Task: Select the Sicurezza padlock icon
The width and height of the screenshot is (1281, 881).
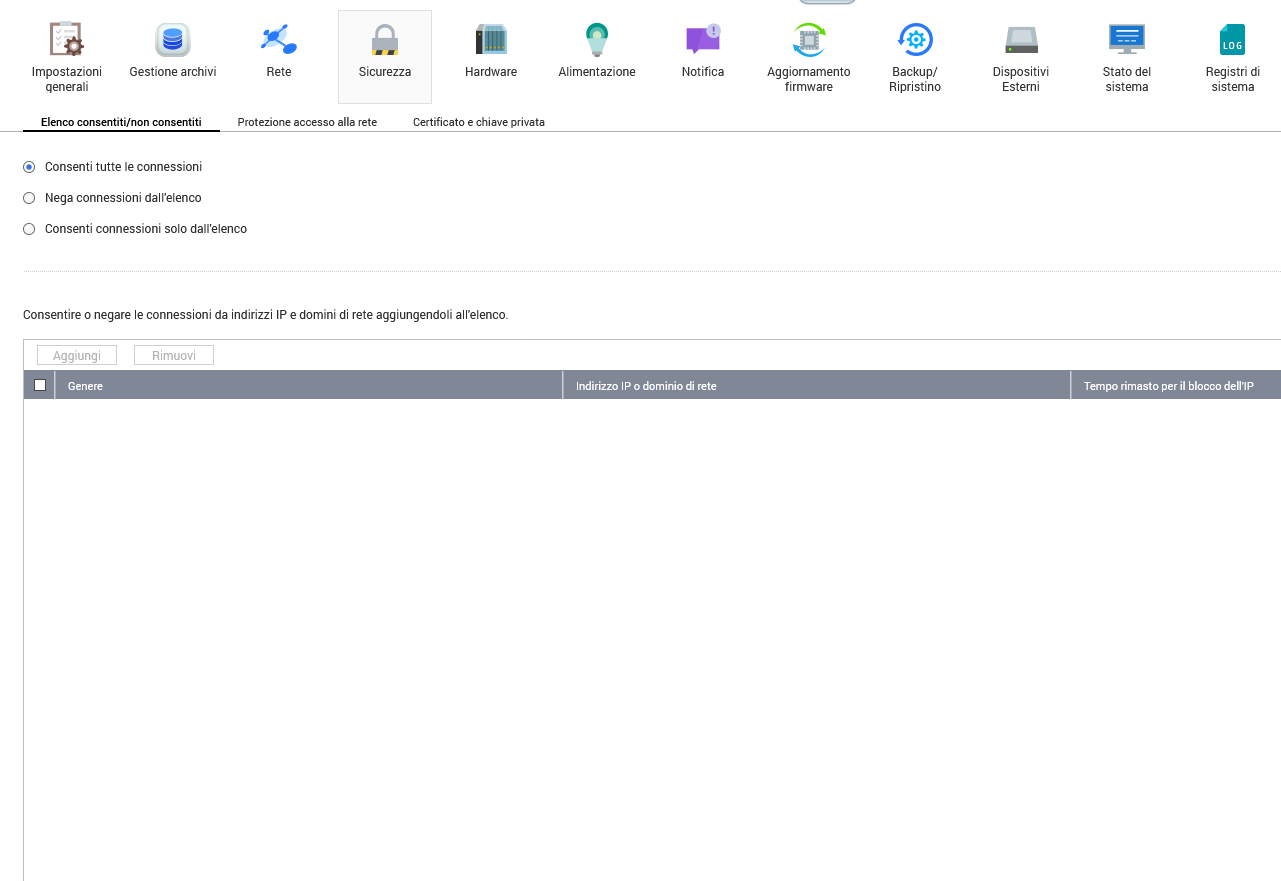Action: coord(385,40)
